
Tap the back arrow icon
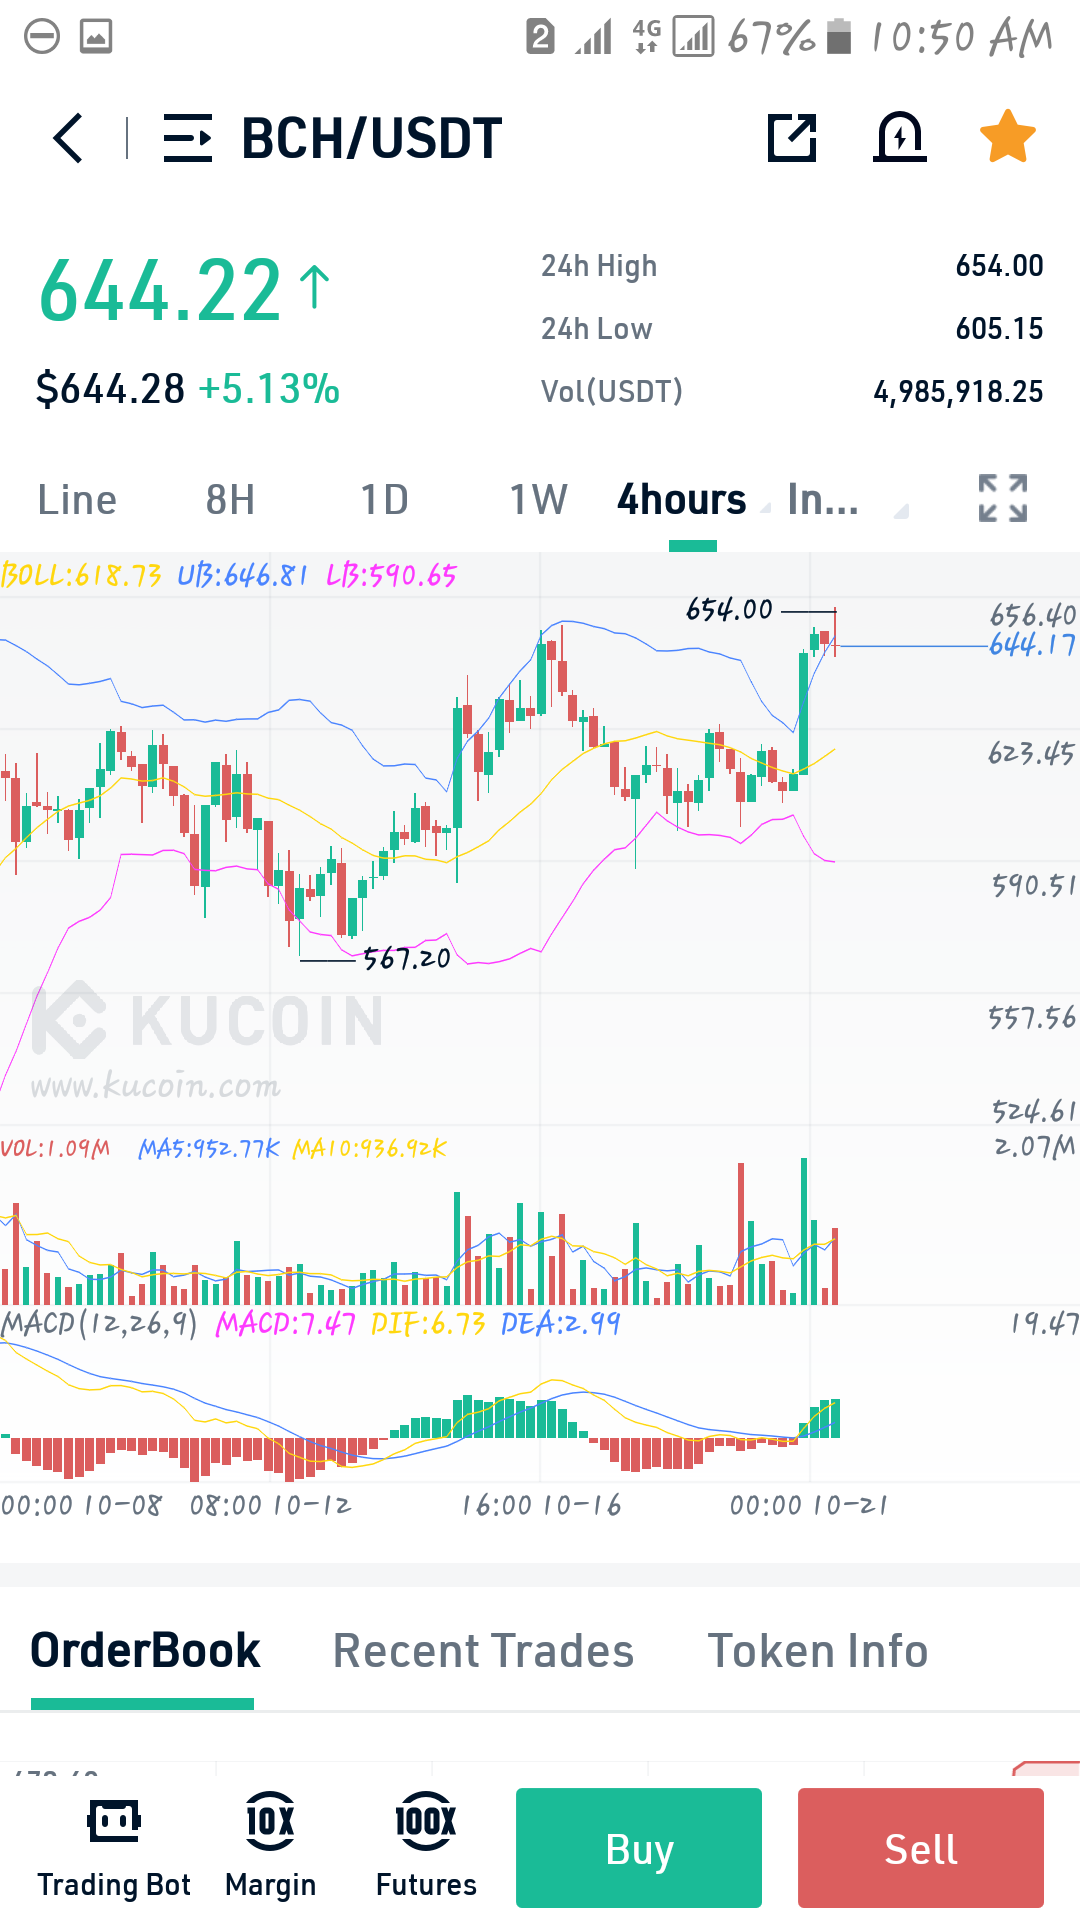pos(68,138)
